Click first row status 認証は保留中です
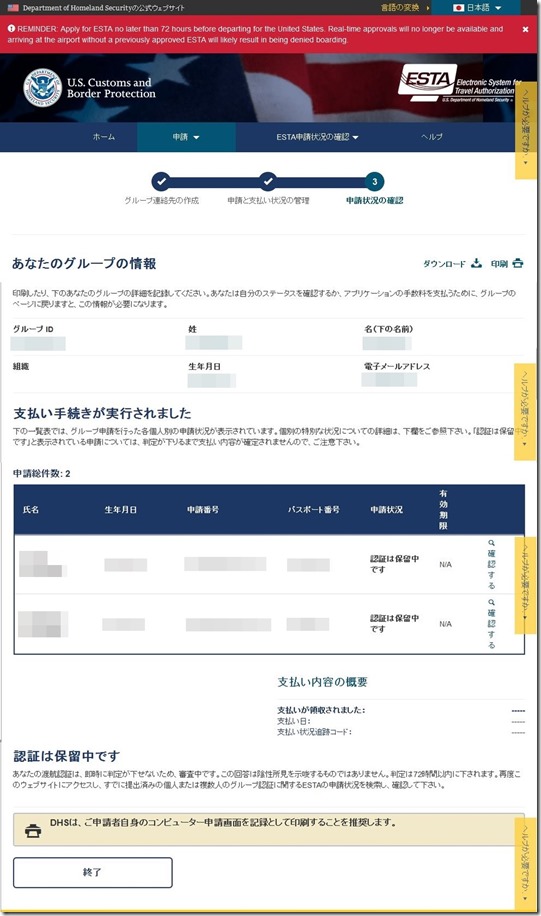 tap(394, 564)
